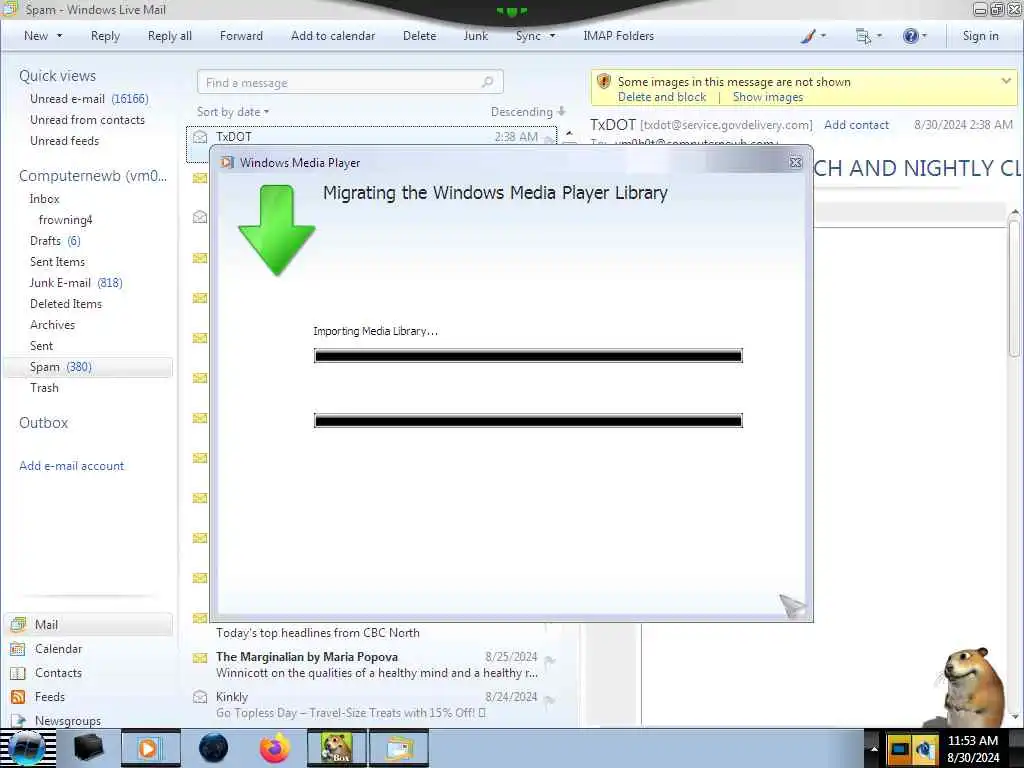Open Sent Items folder
1024x768 pixels.
(x=57, y=261)
